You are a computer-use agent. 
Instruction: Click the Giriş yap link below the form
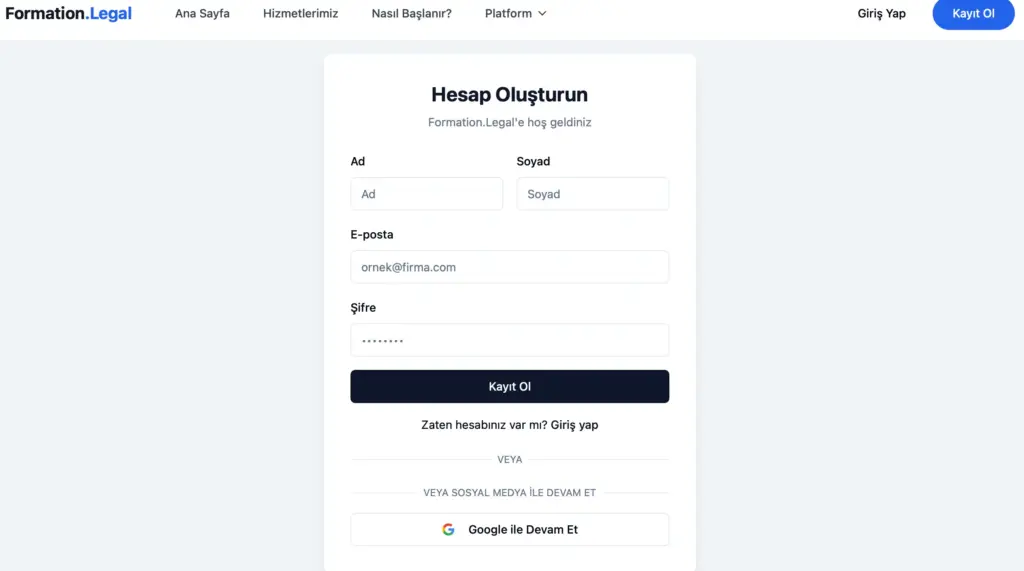(574, 425)
